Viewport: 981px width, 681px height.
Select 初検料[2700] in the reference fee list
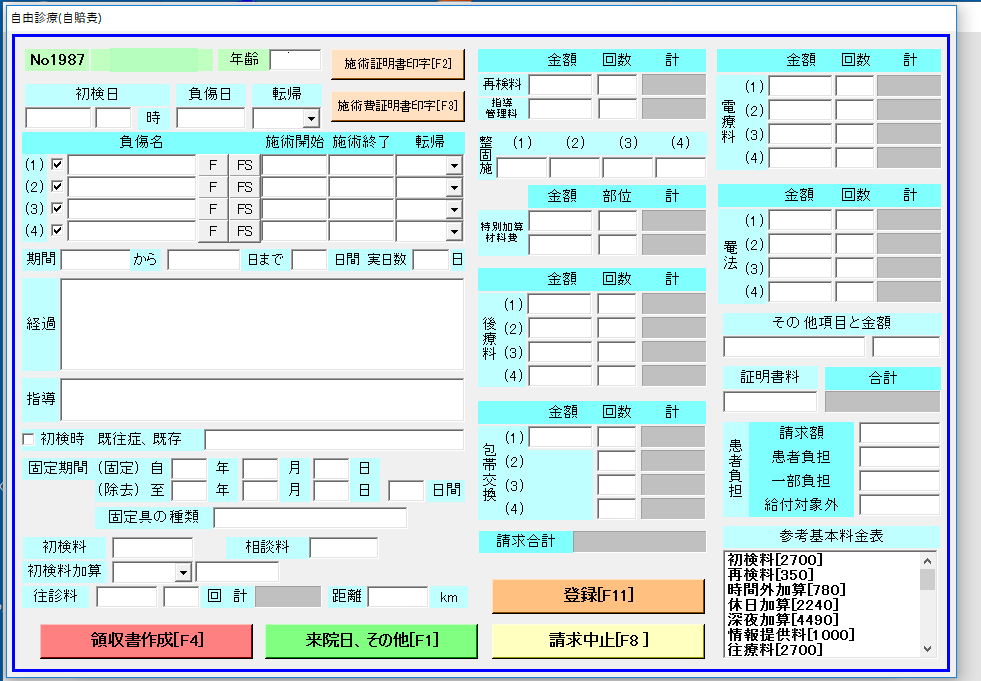click(x=767, y=560)
